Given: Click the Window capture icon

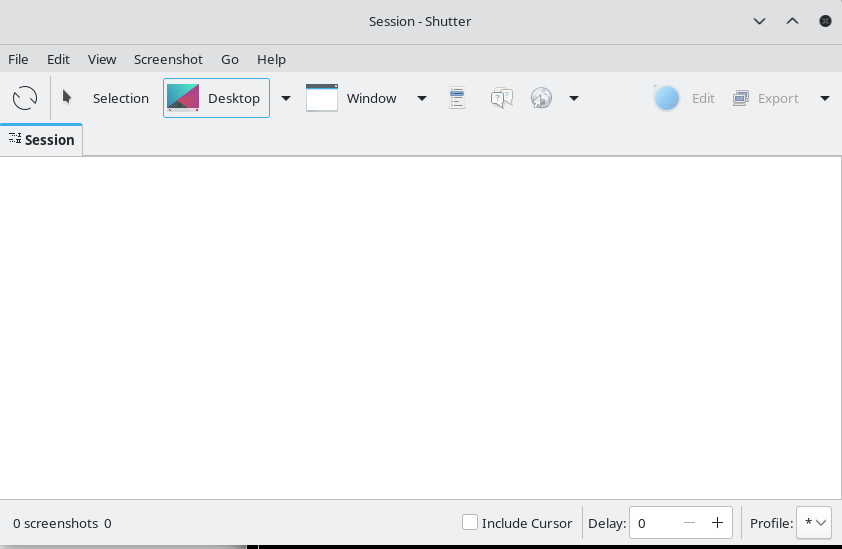Looking at the screenshot, I should pos(322,98).
